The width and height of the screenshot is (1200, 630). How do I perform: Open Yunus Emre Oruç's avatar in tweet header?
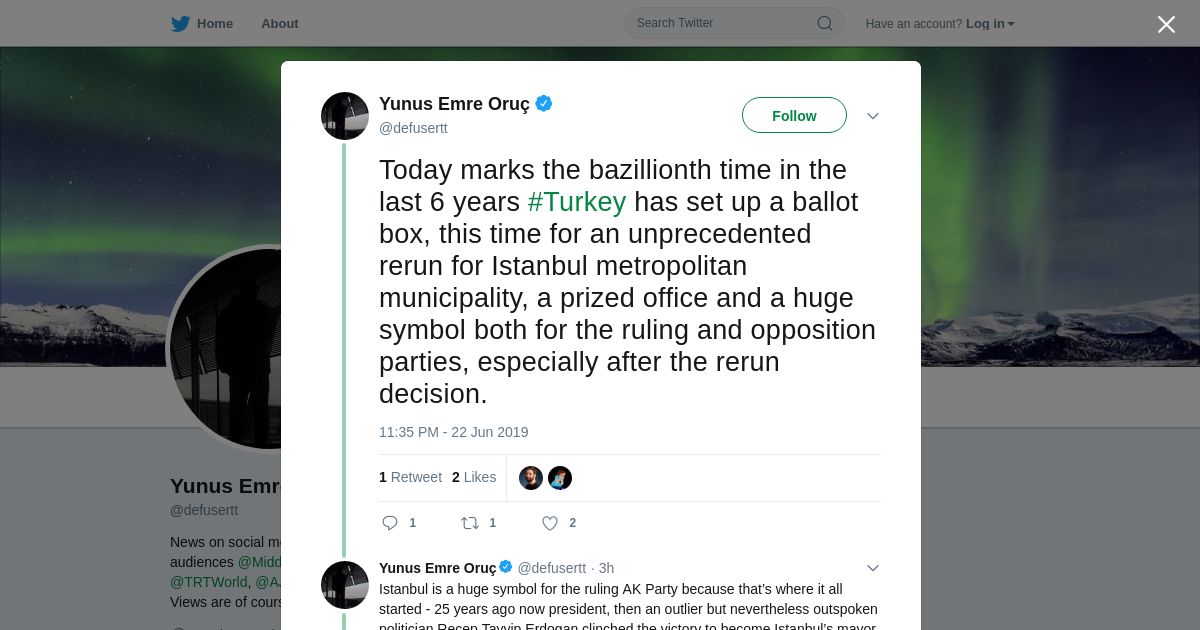[x=345, y=116]
